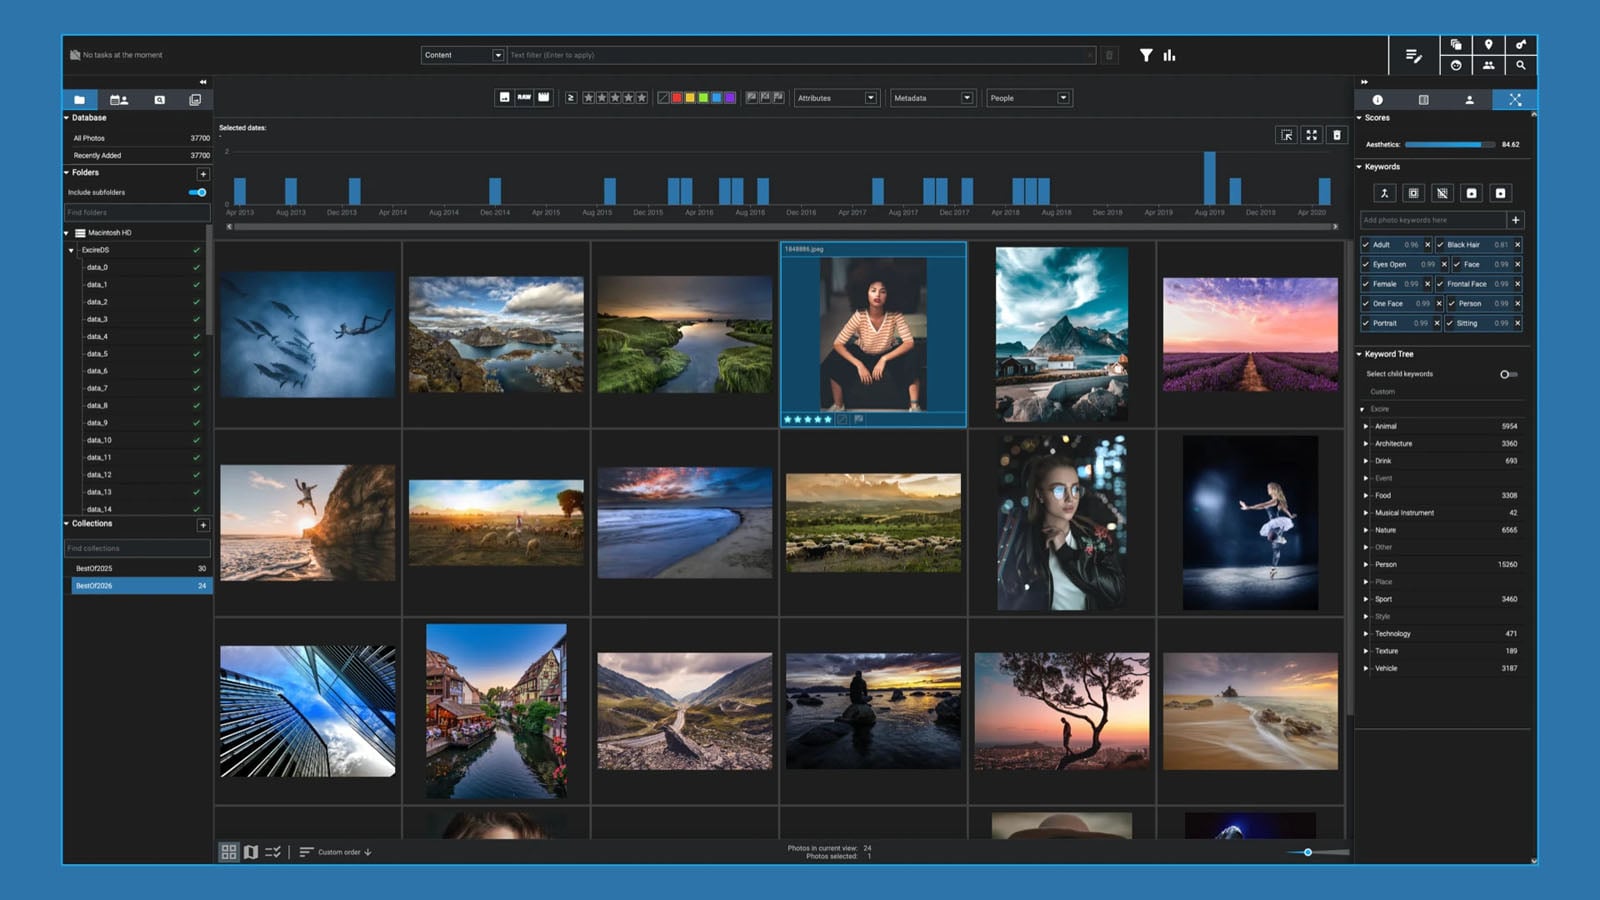Uncheck the Sitting keyword checkbox
Viewport: 1600px width, 900px height.
coord(1449,323)
